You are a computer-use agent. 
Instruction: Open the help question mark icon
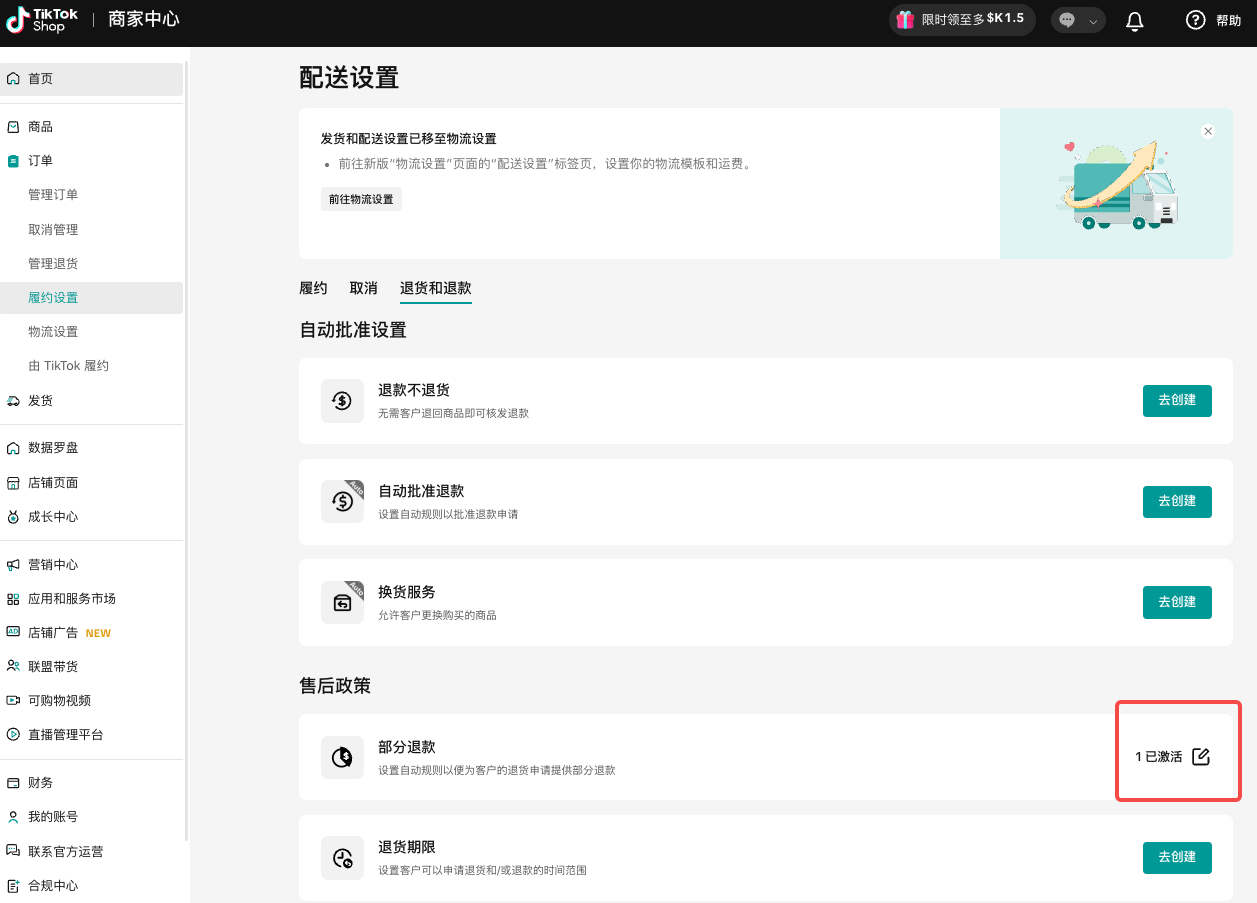1195,20
